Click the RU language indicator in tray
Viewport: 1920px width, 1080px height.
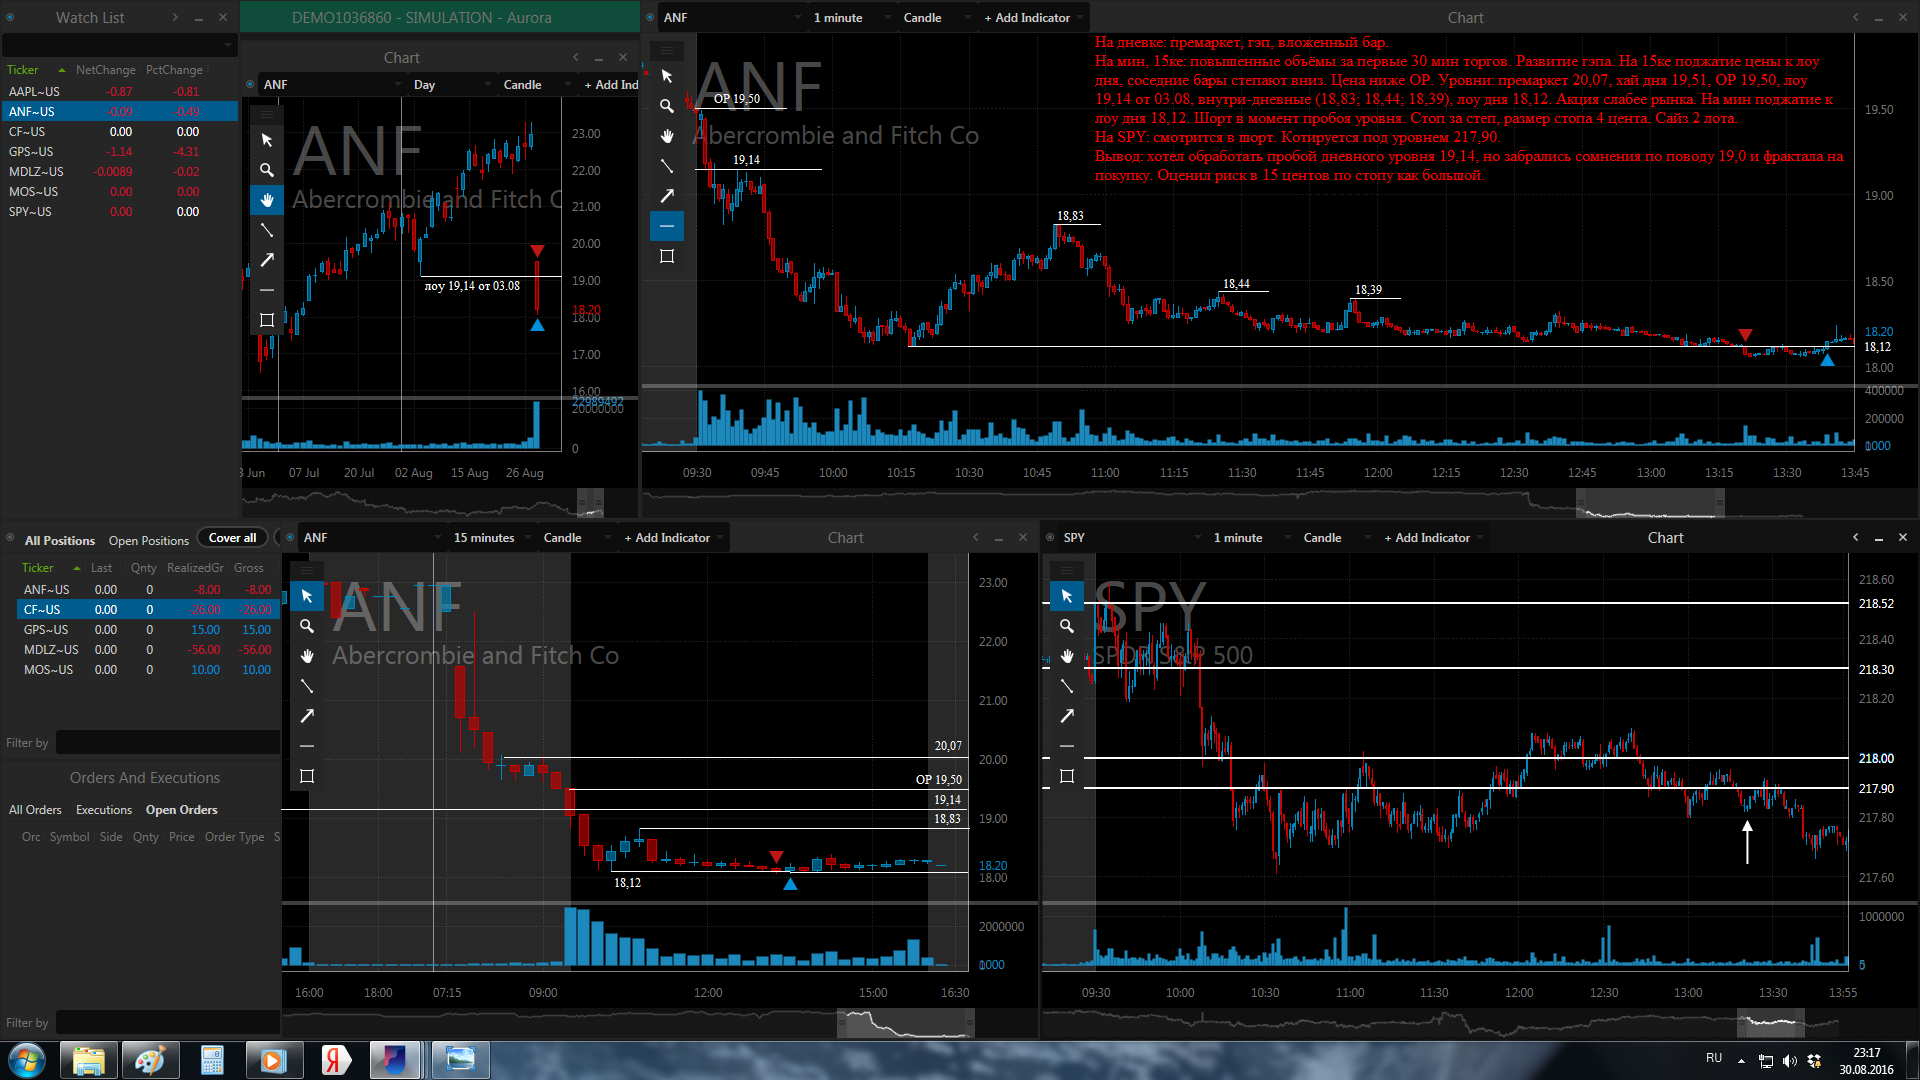[1714, 1058]
